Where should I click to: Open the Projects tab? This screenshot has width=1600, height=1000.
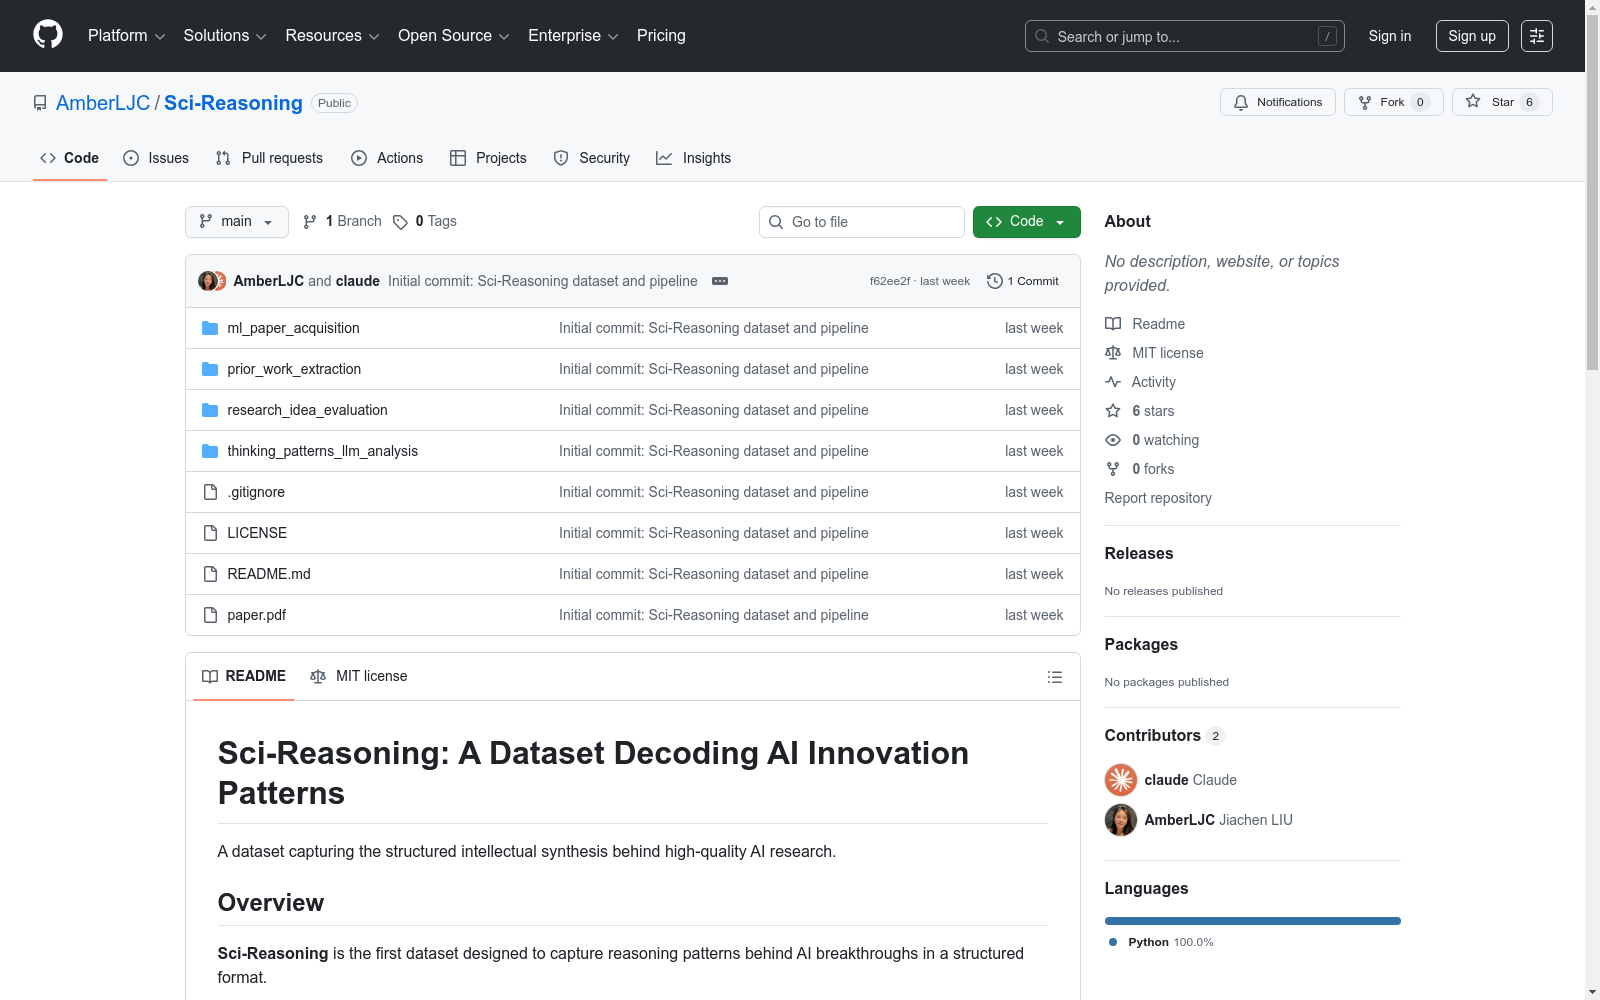point(488,158)
